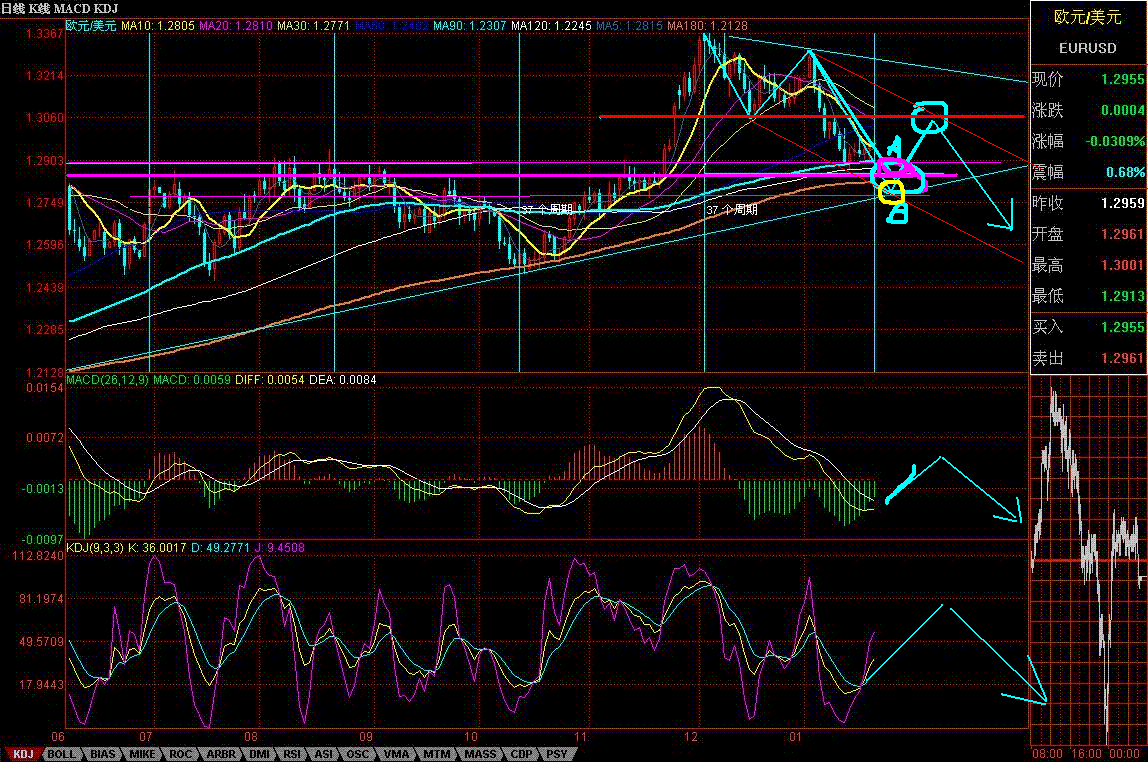Click the 12 month marker on time axis
This screenshot has width=1148, height=762.
(x=691, y=737)
